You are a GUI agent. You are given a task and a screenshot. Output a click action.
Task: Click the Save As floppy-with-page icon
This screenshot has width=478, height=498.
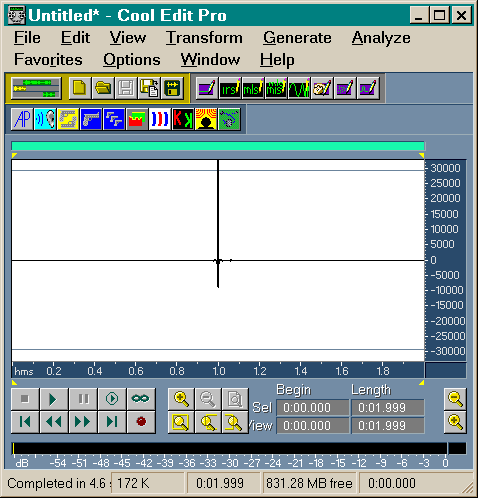[x=149, y=88]
